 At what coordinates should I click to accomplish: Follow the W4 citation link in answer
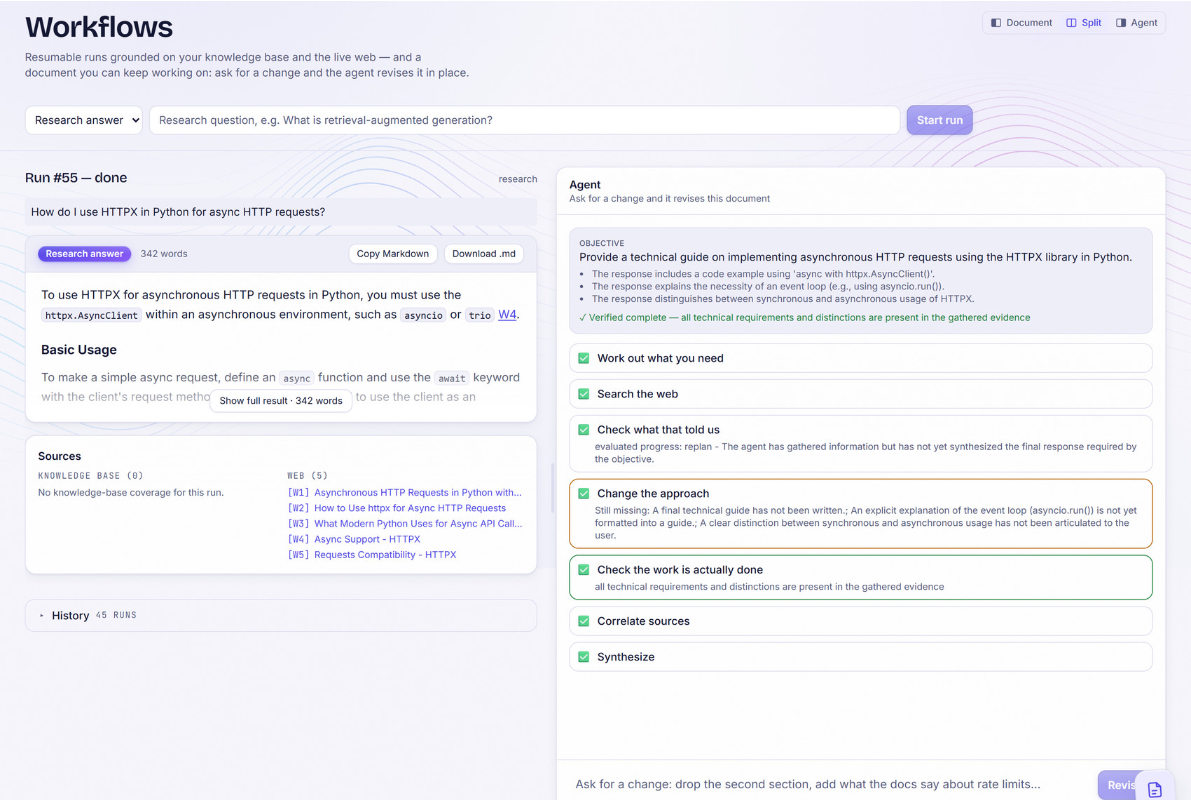point(507,315)
